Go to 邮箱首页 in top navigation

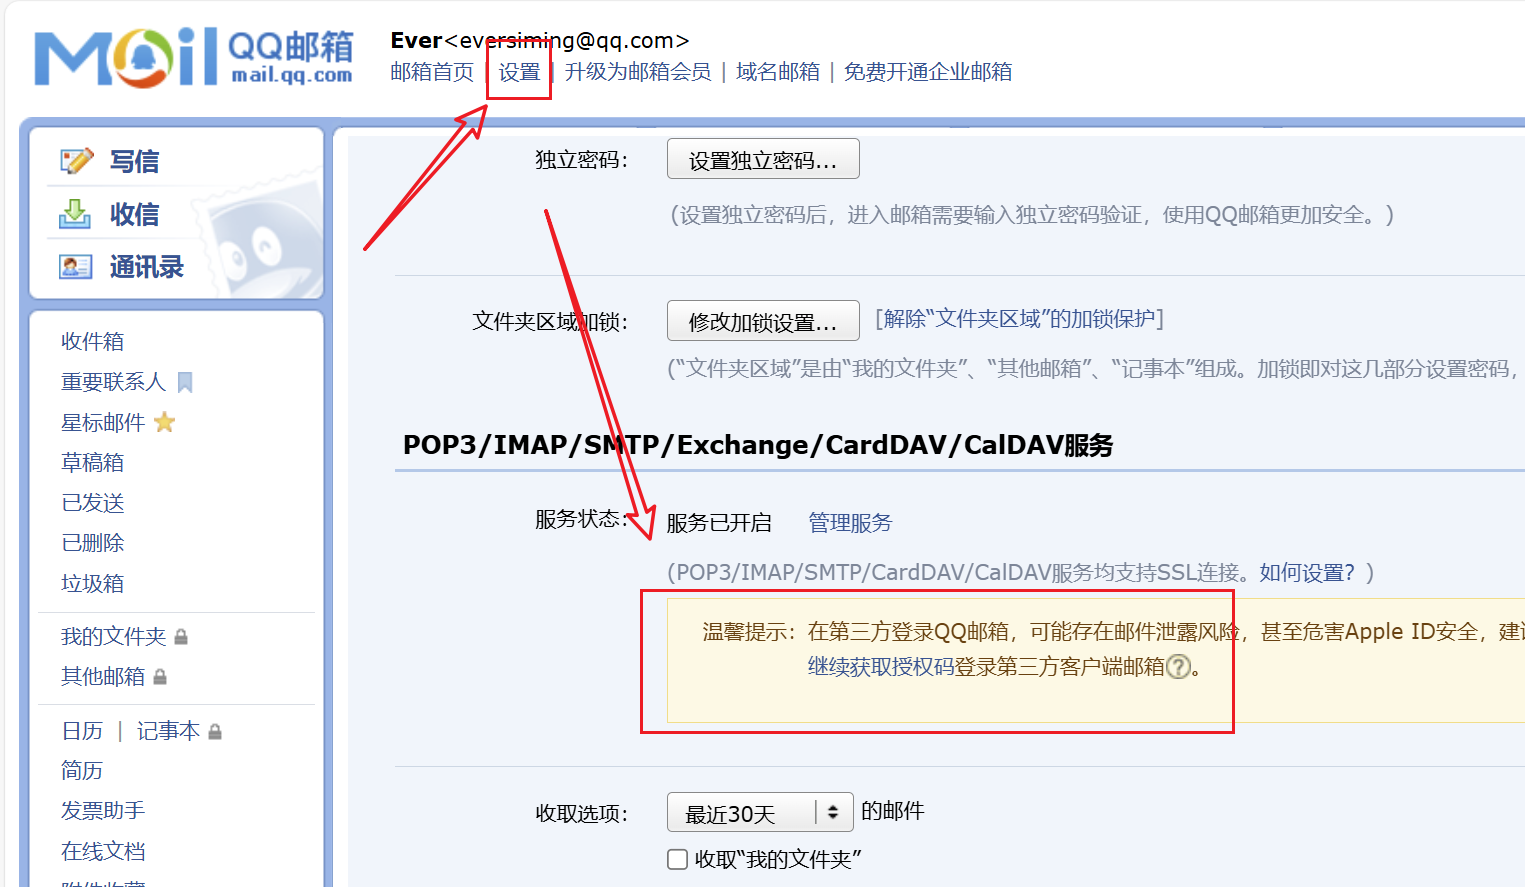pos(432,72)
